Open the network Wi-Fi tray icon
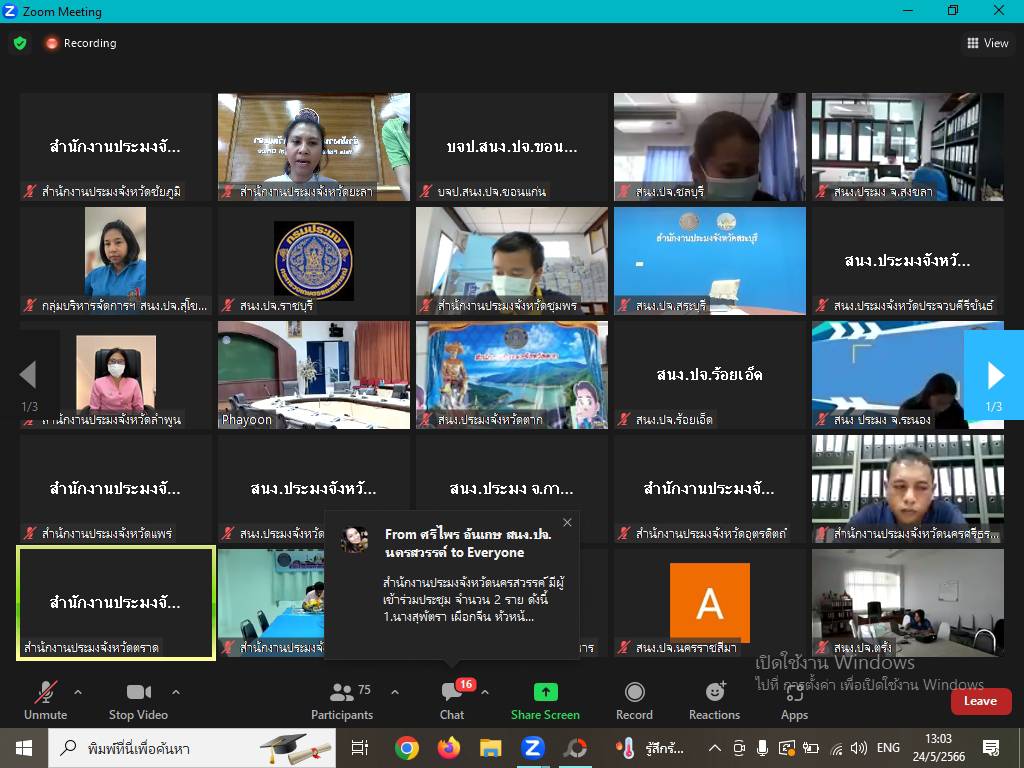The width and height of the screenshot is (1024, 768). coord(836,748)
